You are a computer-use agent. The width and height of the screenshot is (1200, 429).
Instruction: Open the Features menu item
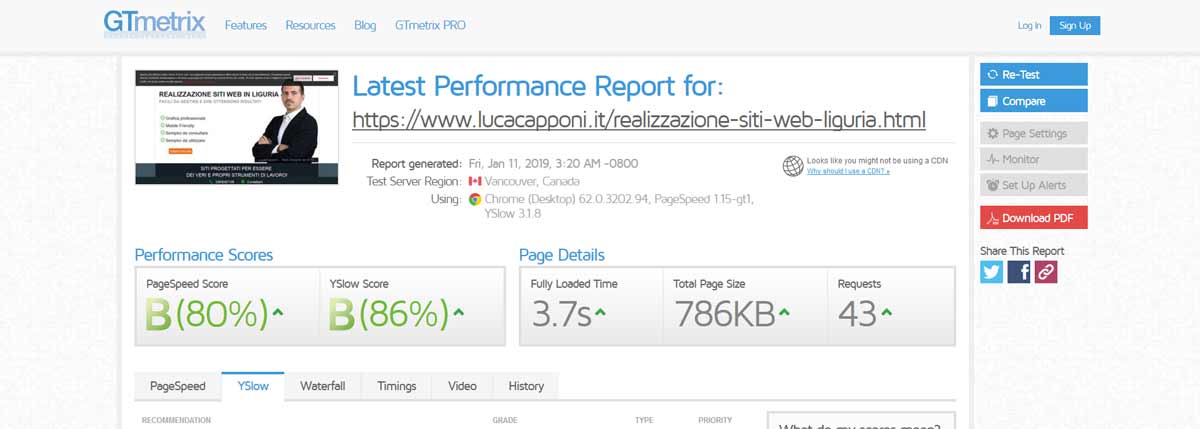pyautogui.click(x=246, y=25)
